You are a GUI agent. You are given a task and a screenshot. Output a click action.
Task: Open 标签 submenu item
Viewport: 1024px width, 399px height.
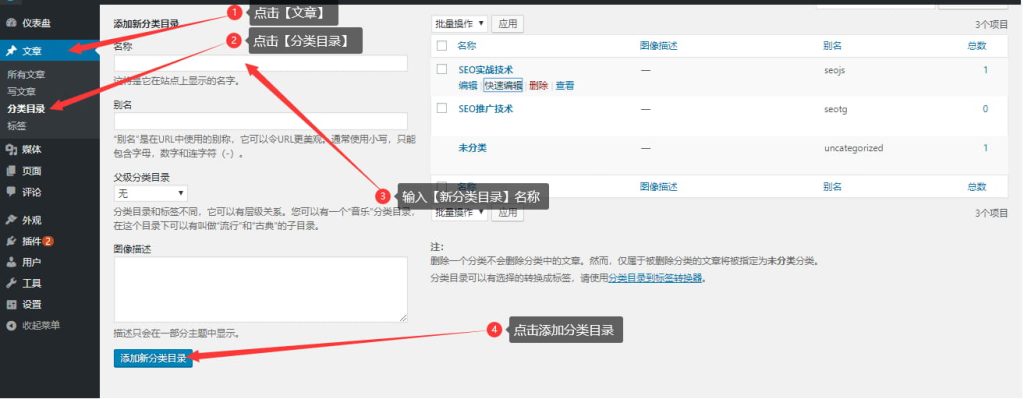click(x=17, y=125)
